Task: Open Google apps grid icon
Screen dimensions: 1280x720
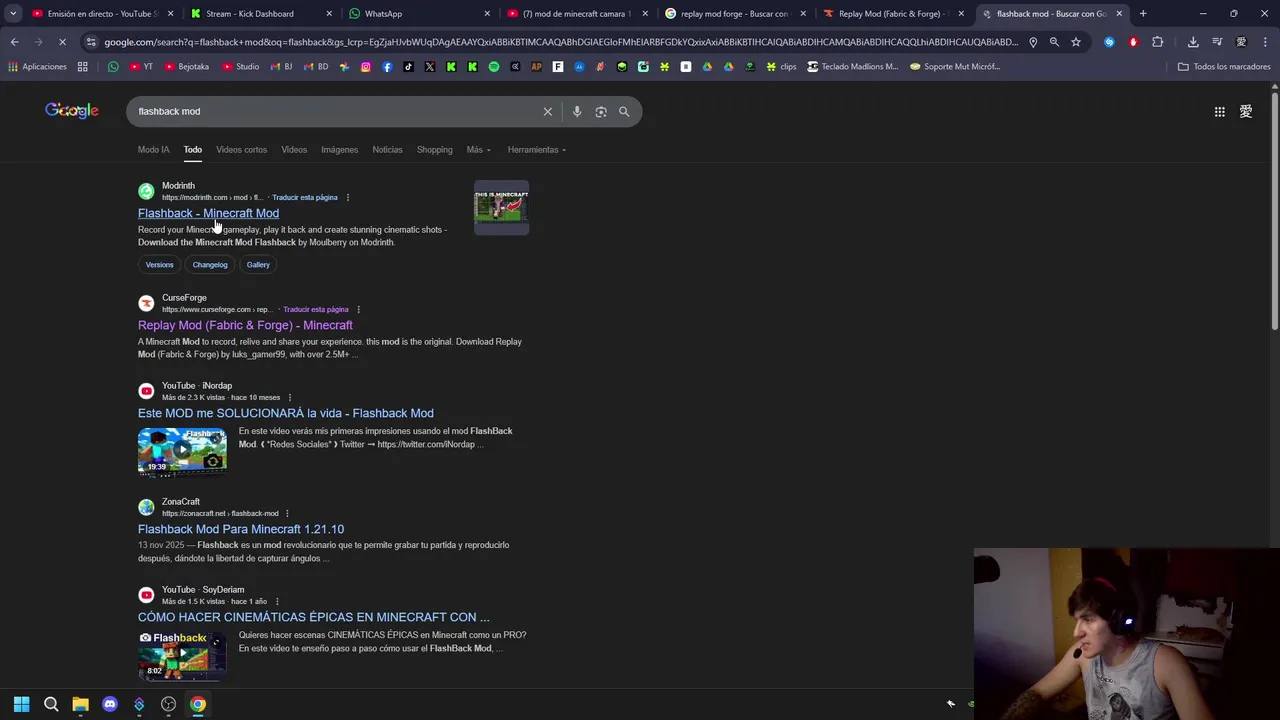Action: pos(1220,112)
